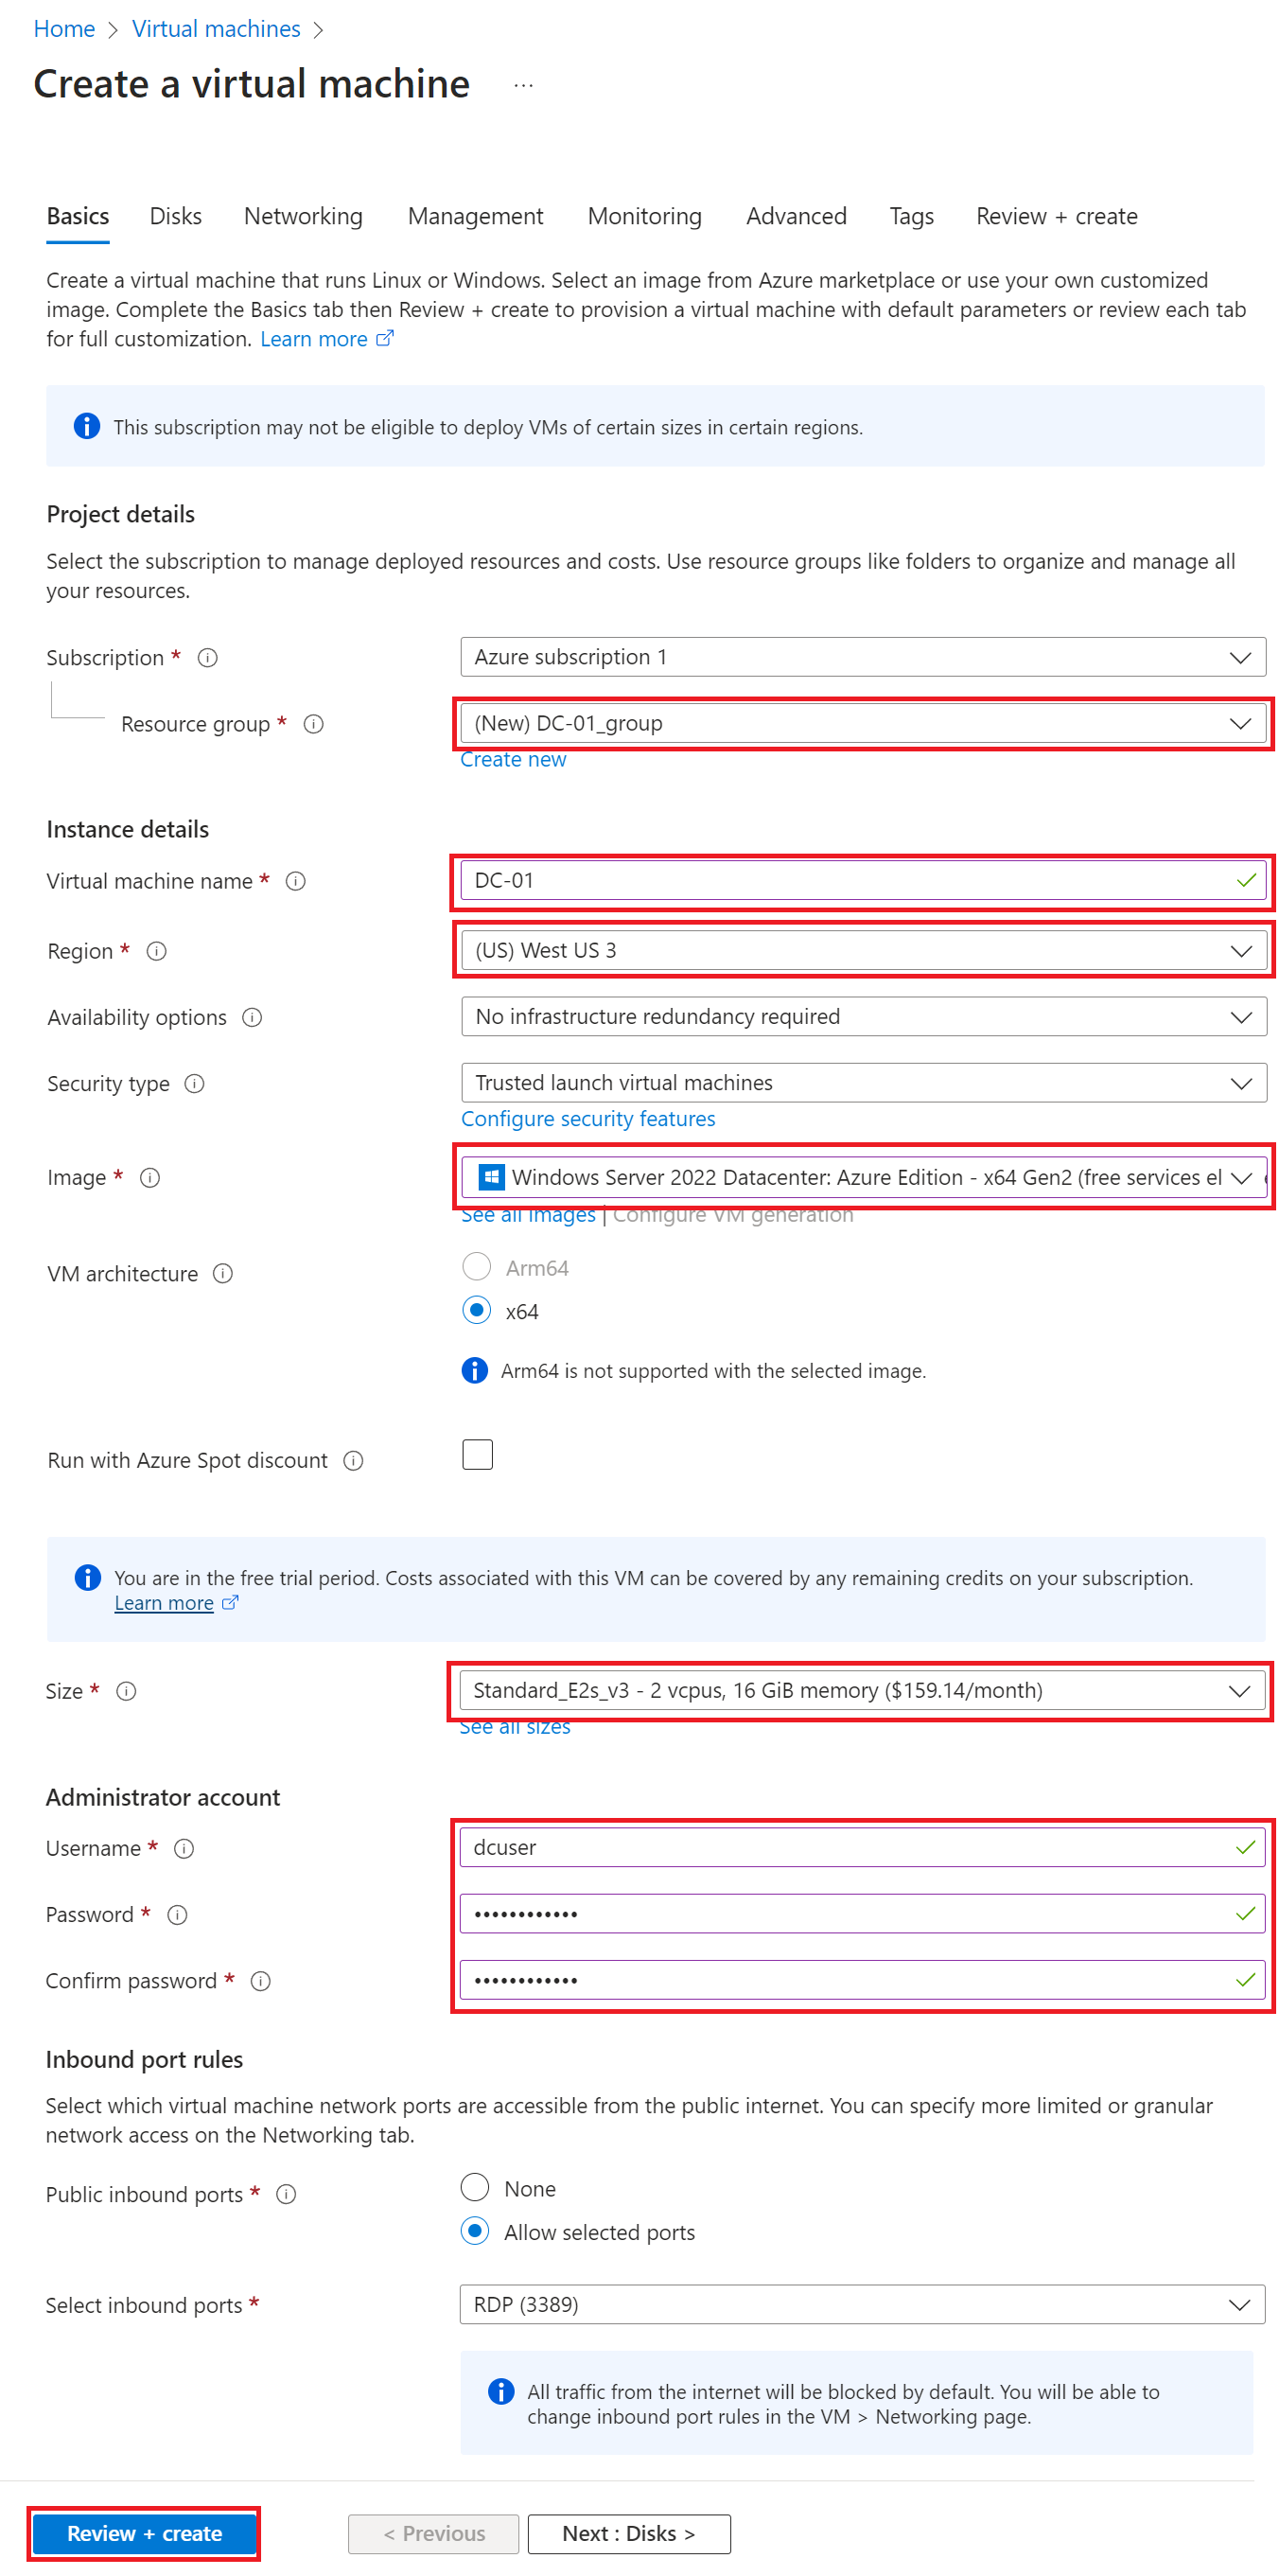Select the Arm64 architecture radio button

[x=476, y=1267]
